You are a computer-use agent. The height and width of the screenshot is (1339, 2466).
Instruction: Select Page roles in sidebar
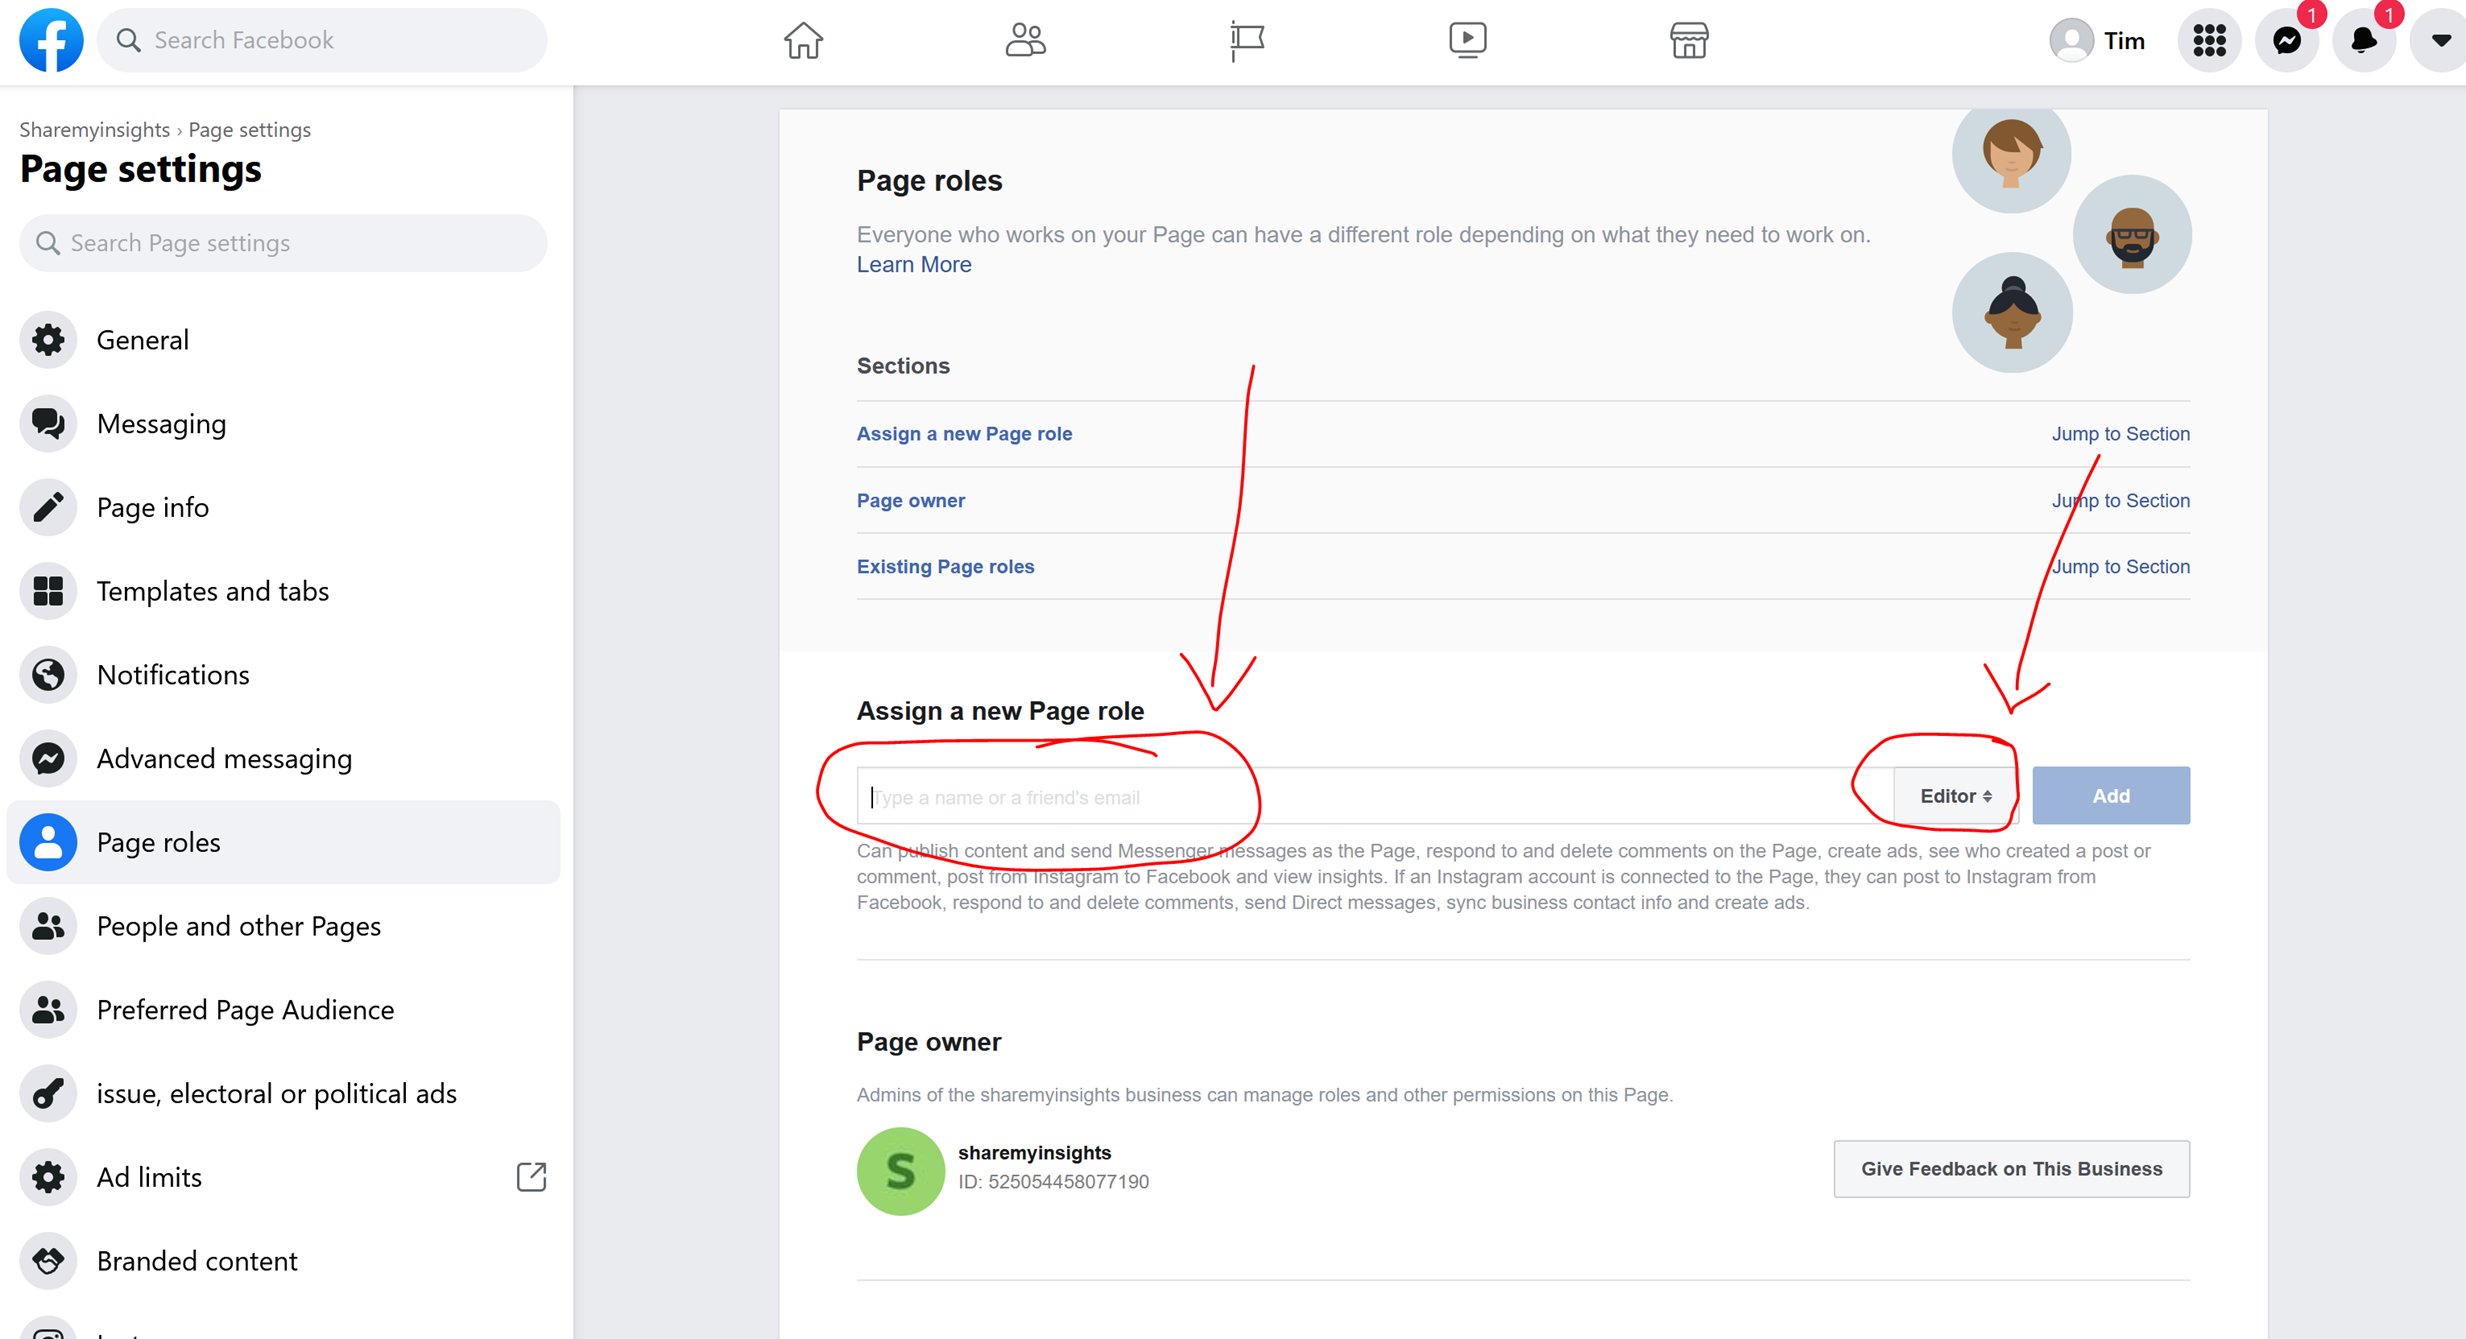[x=283, y=842]
